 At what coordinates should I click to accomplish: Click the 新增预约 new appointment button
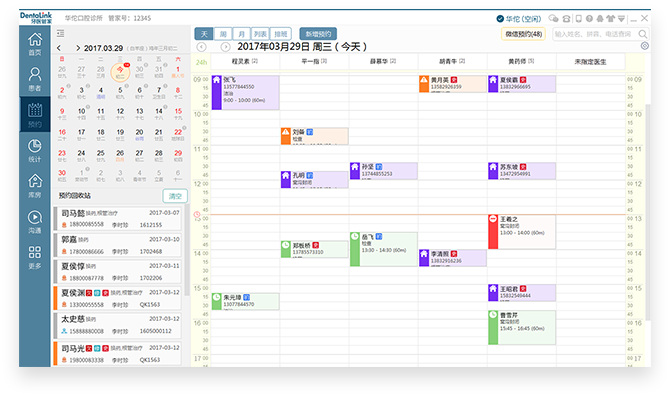point(318,34)
